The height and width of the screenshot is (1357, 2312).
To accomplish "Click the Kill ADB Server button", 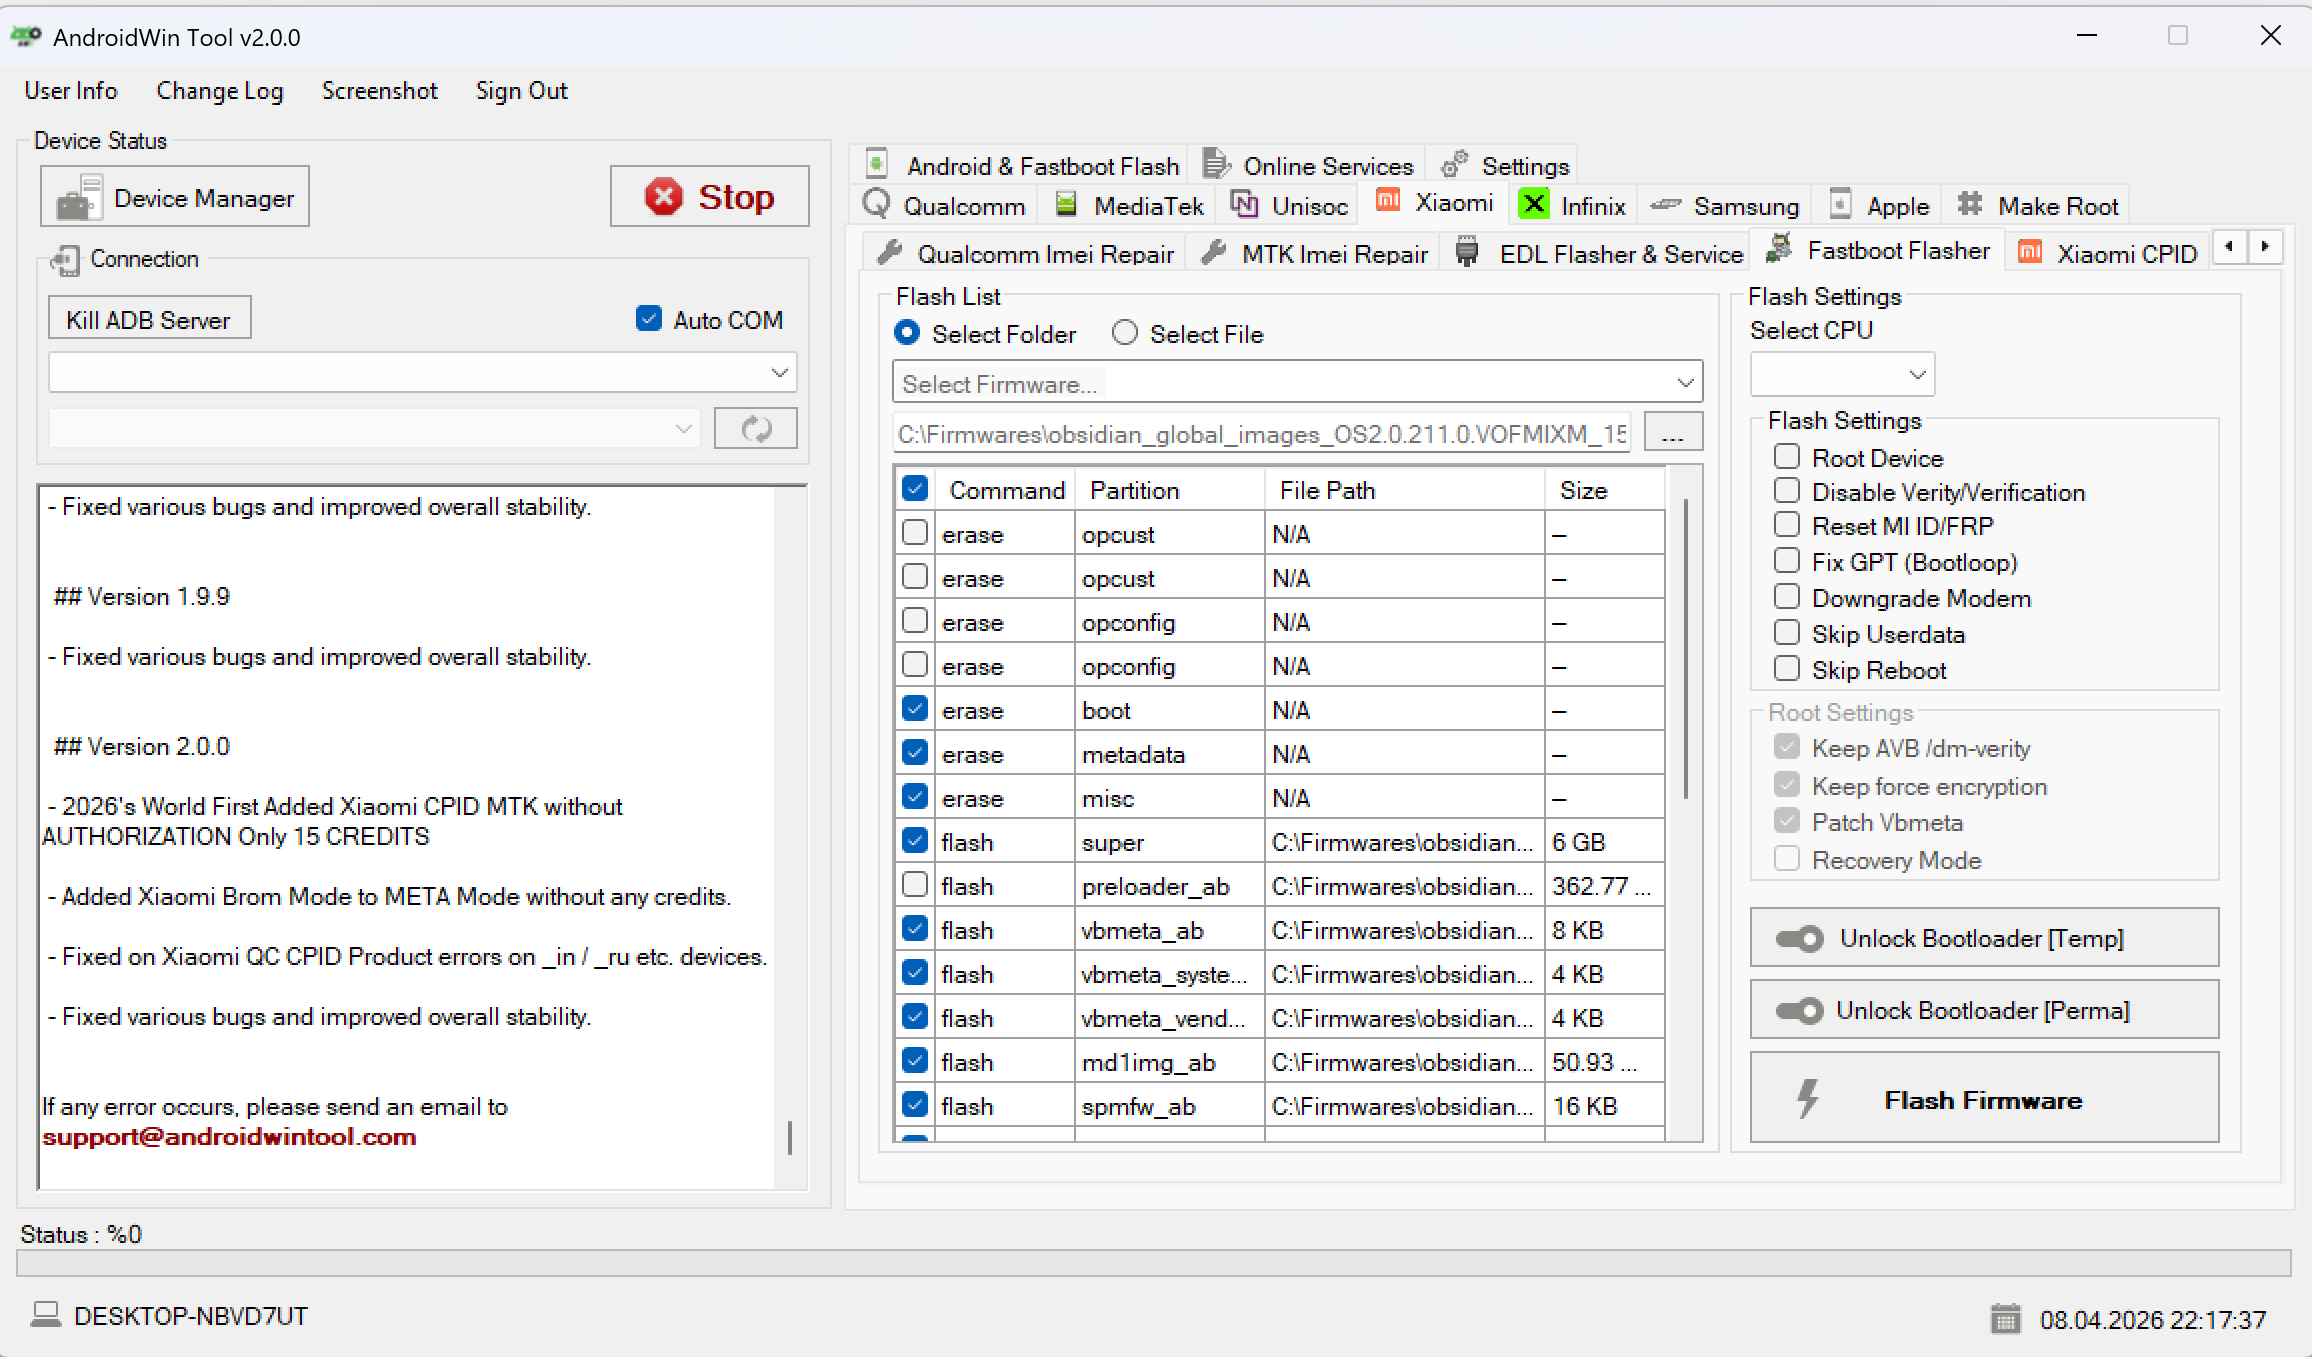I will [x=149, y=319].
